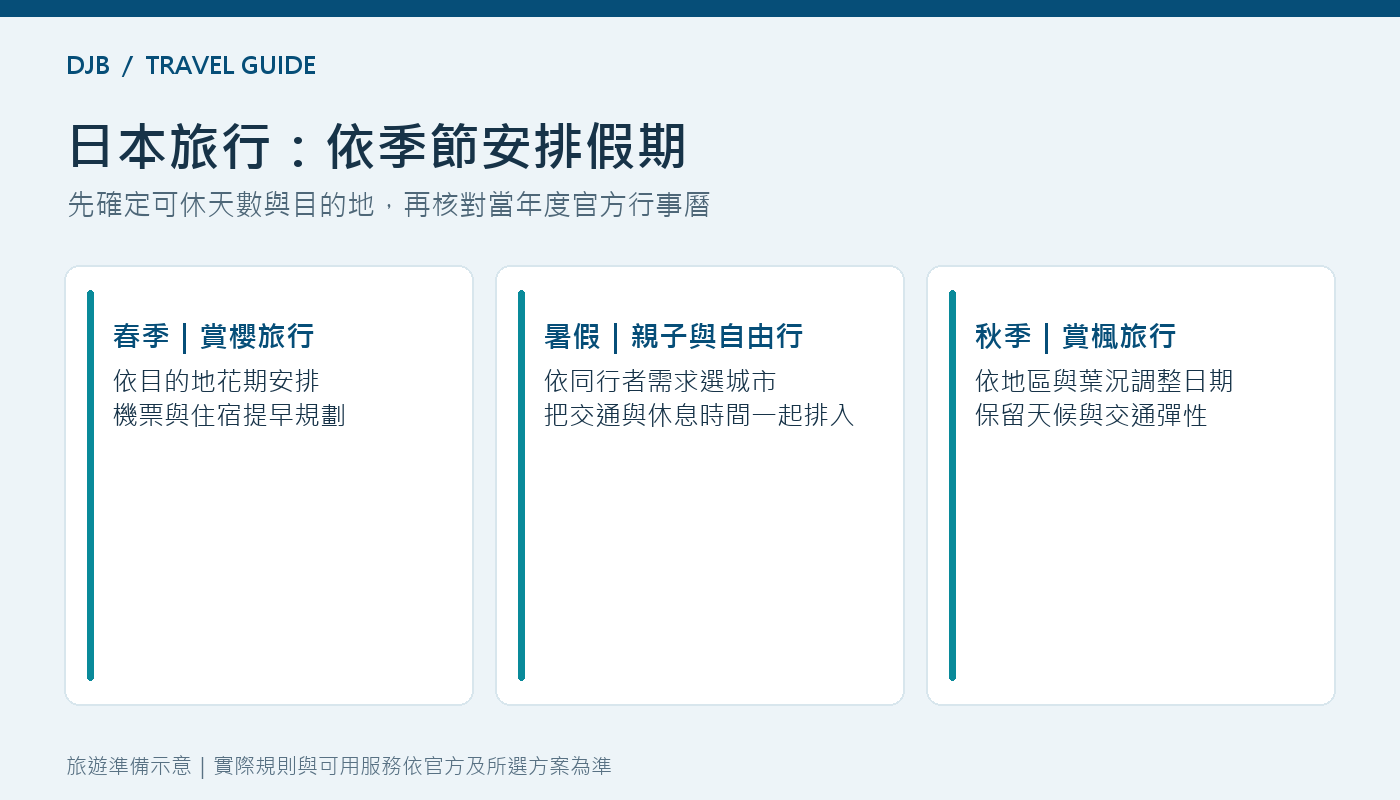
Task: Select the text 機票與住宿提早規劃
Action: pos(230,415)
